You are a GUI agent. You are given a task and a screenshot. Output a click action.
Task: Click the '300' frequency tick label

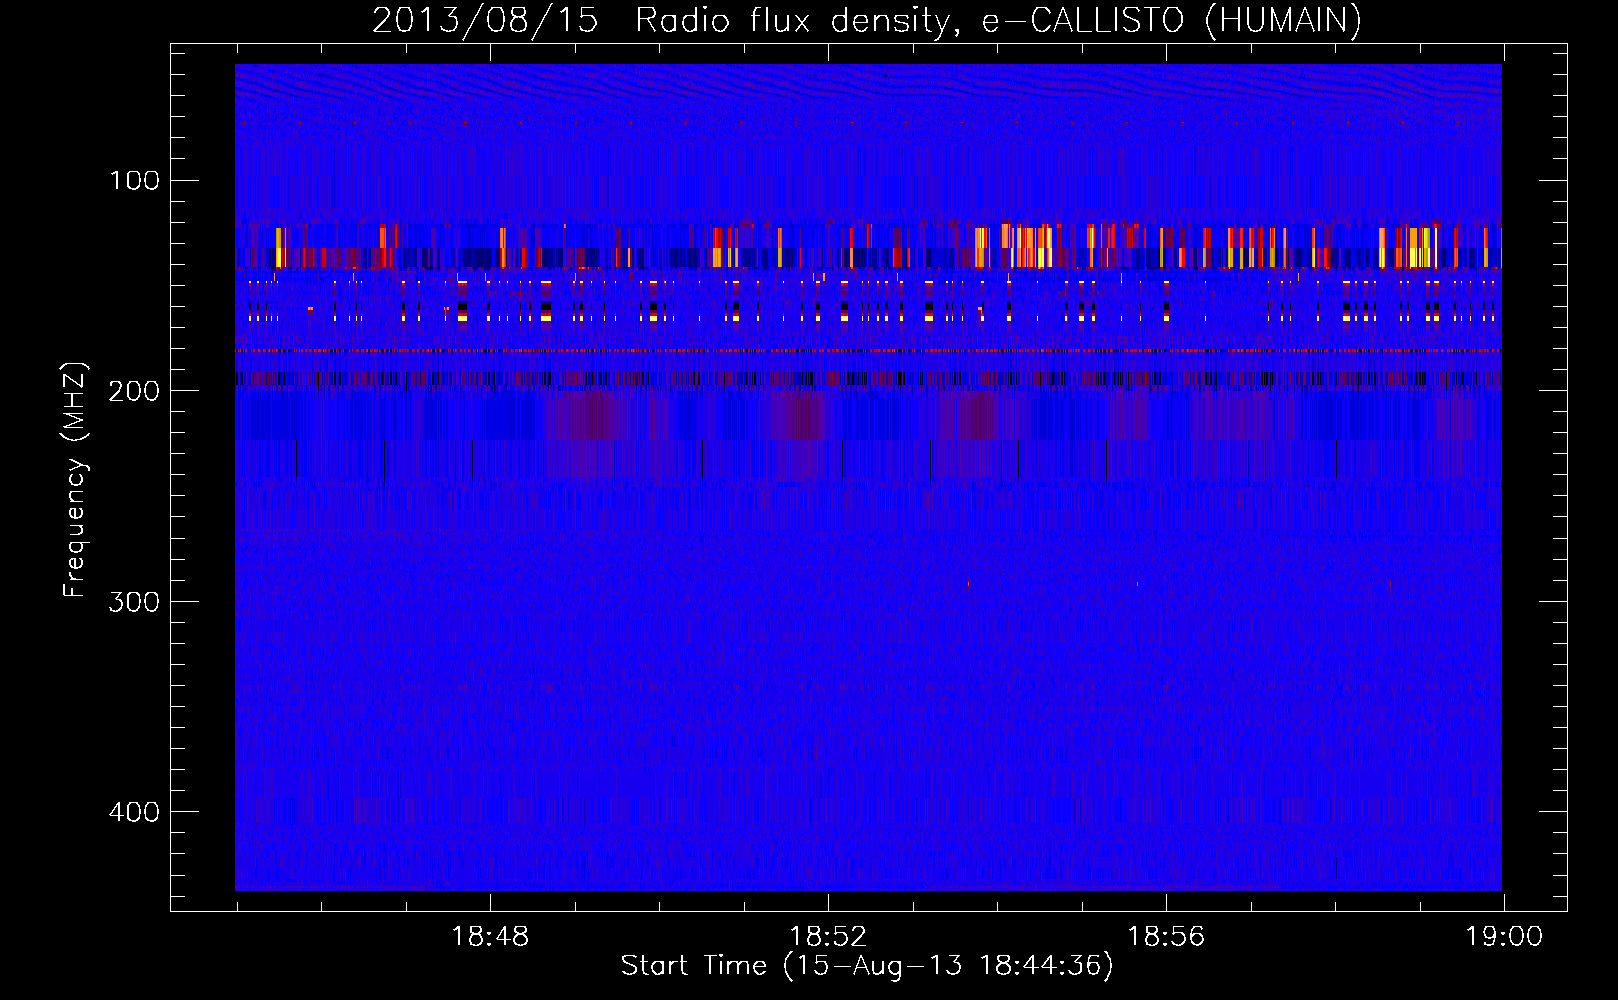pyautogui.click(x=134, y=601)
